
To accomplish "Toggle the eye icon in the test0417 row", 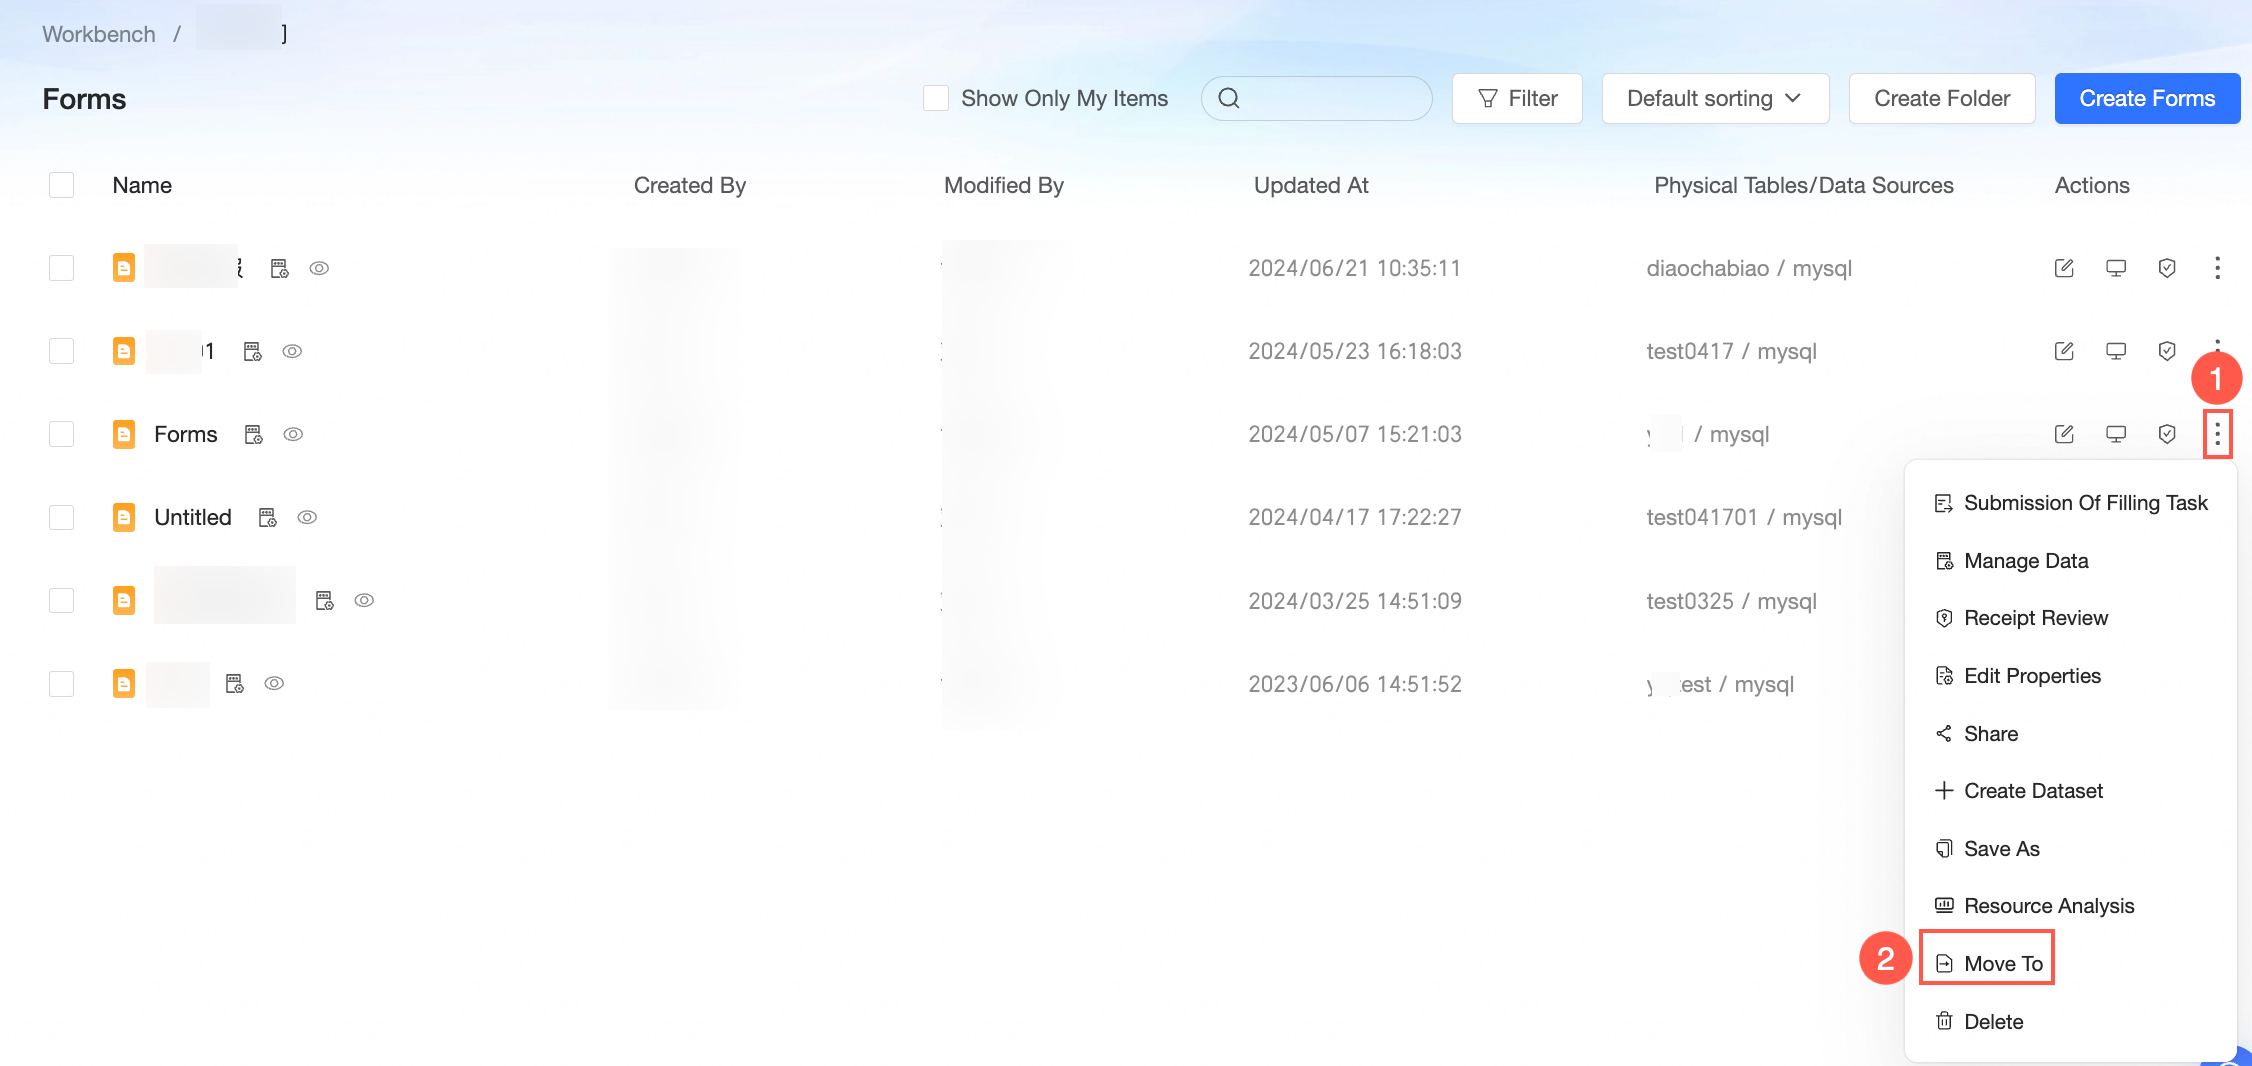I will pyautogui.click(x=292, y=351).
